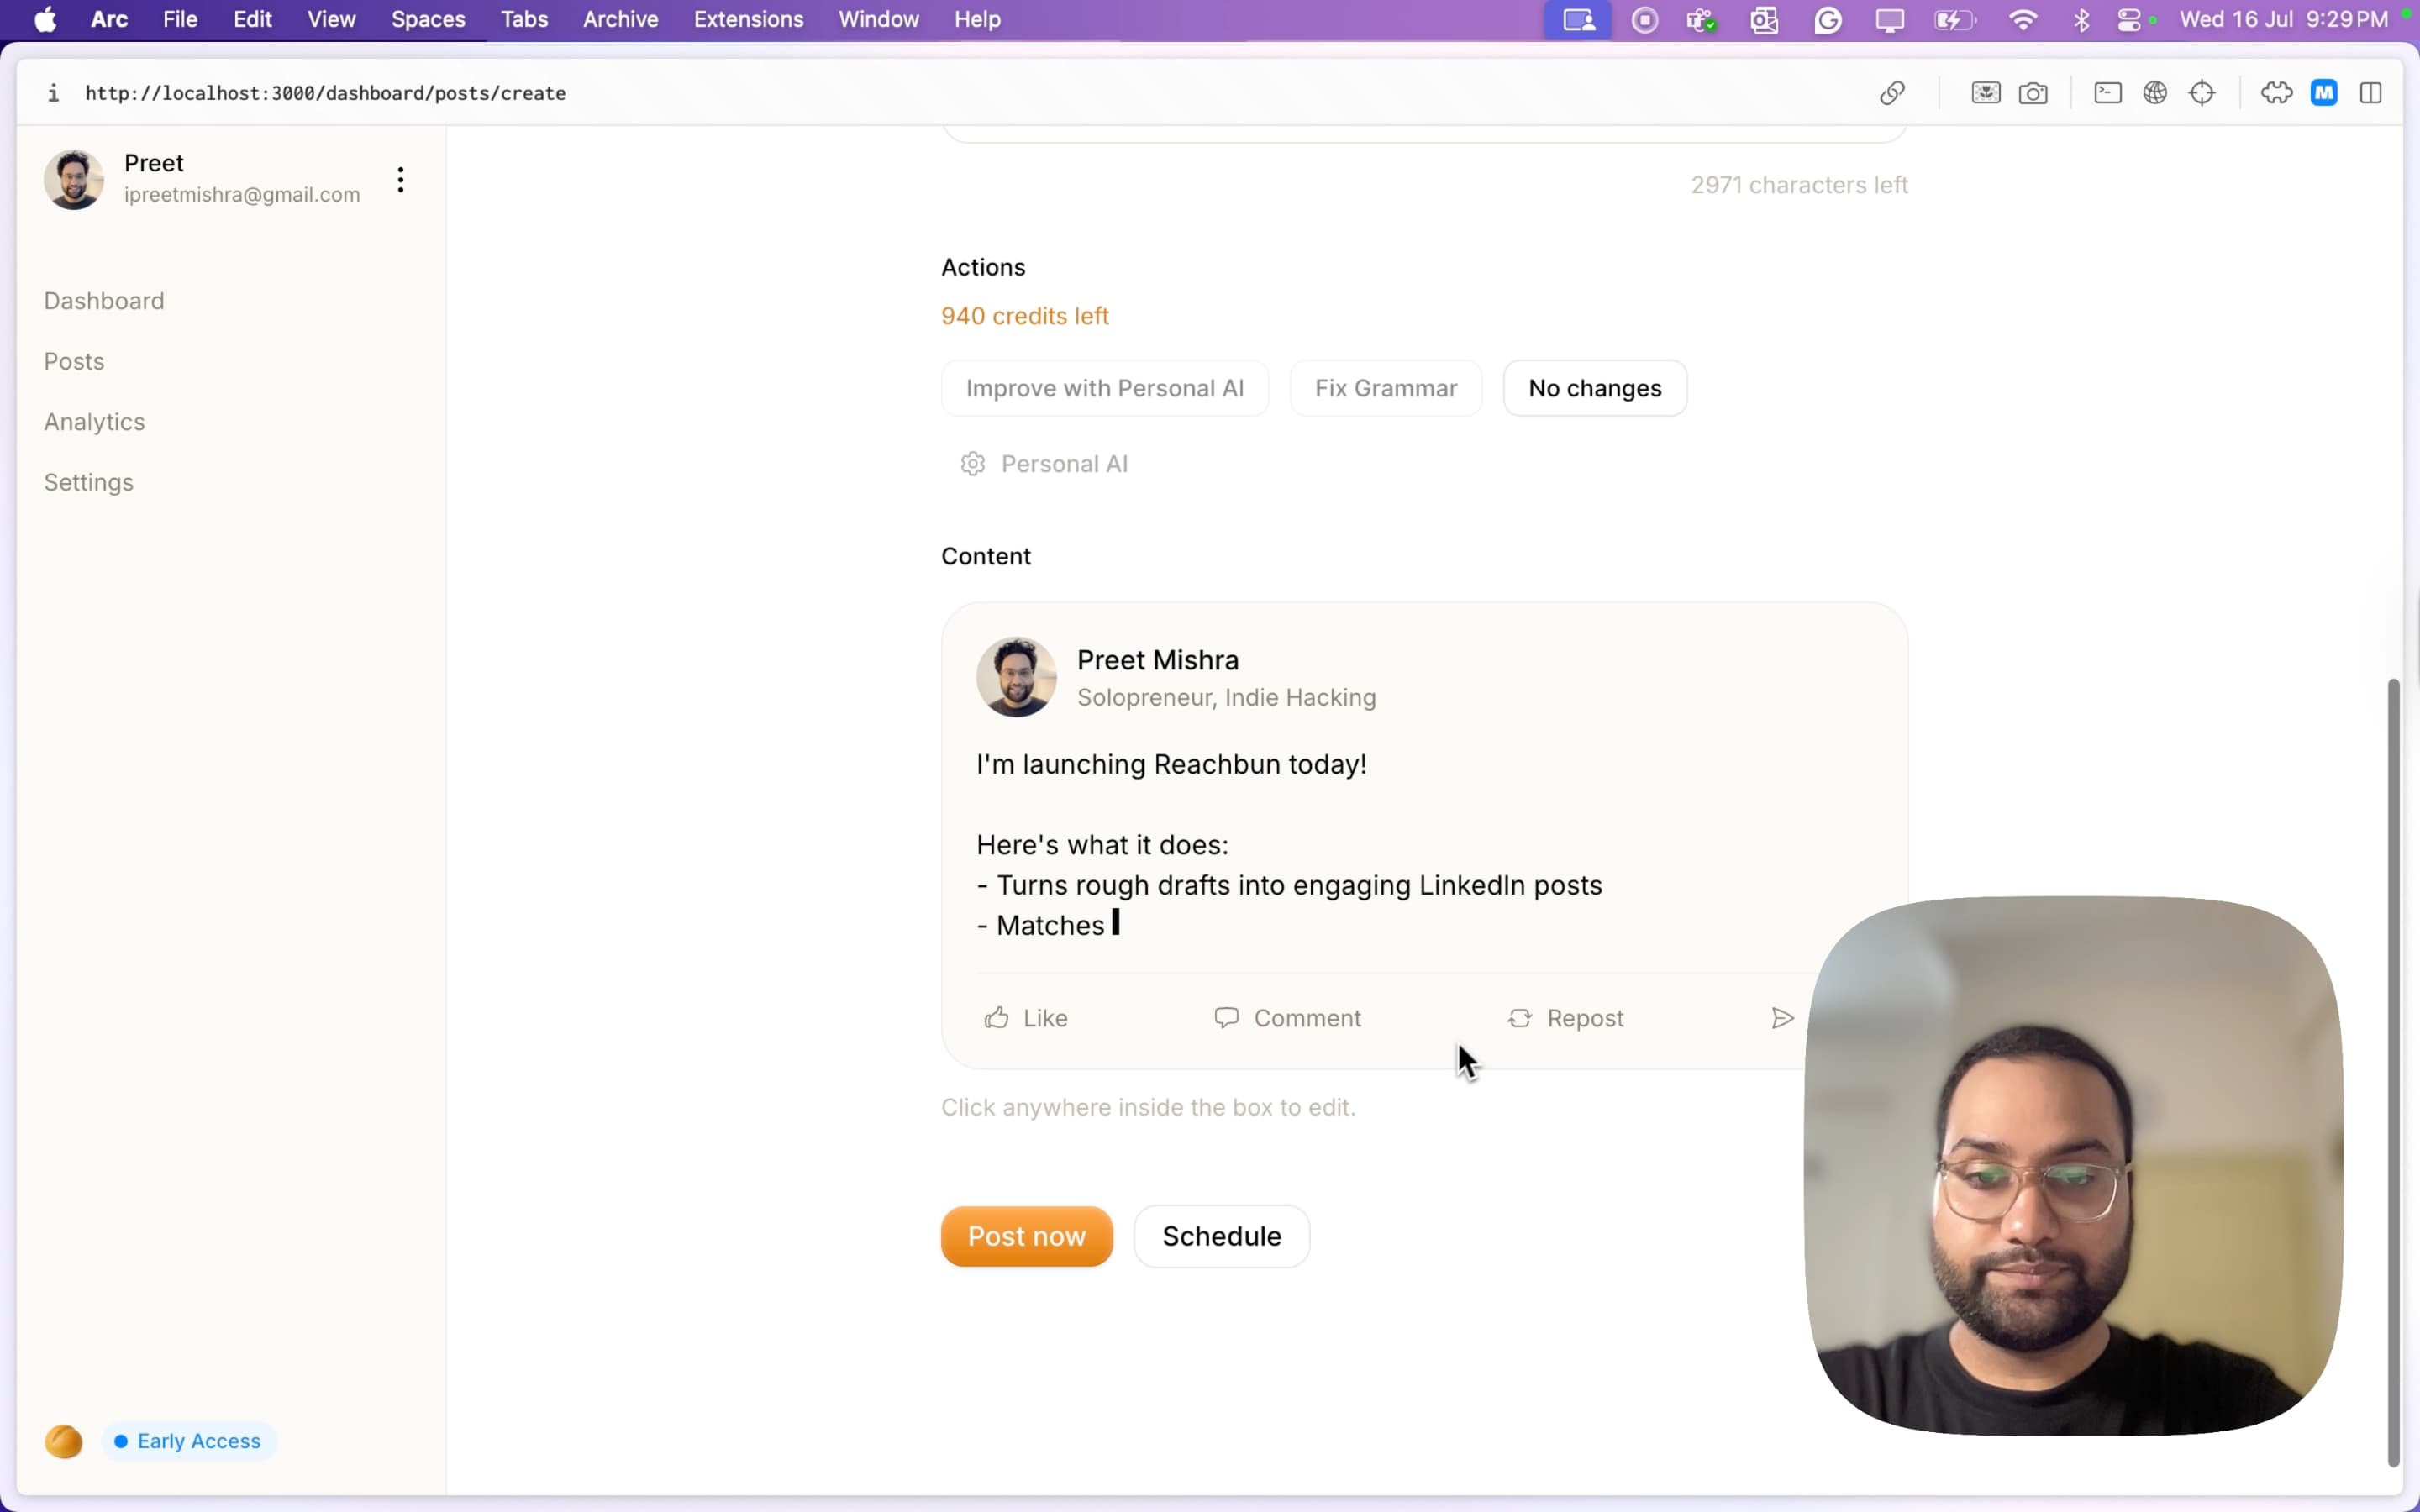
Task: Click the screen sharing icon in menu bar
Action: point(1578,20)
